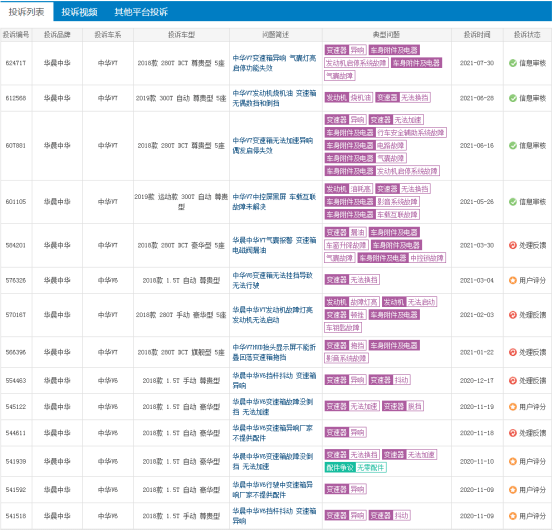Click the green check status icon for complaint 607881

(513, 145)
